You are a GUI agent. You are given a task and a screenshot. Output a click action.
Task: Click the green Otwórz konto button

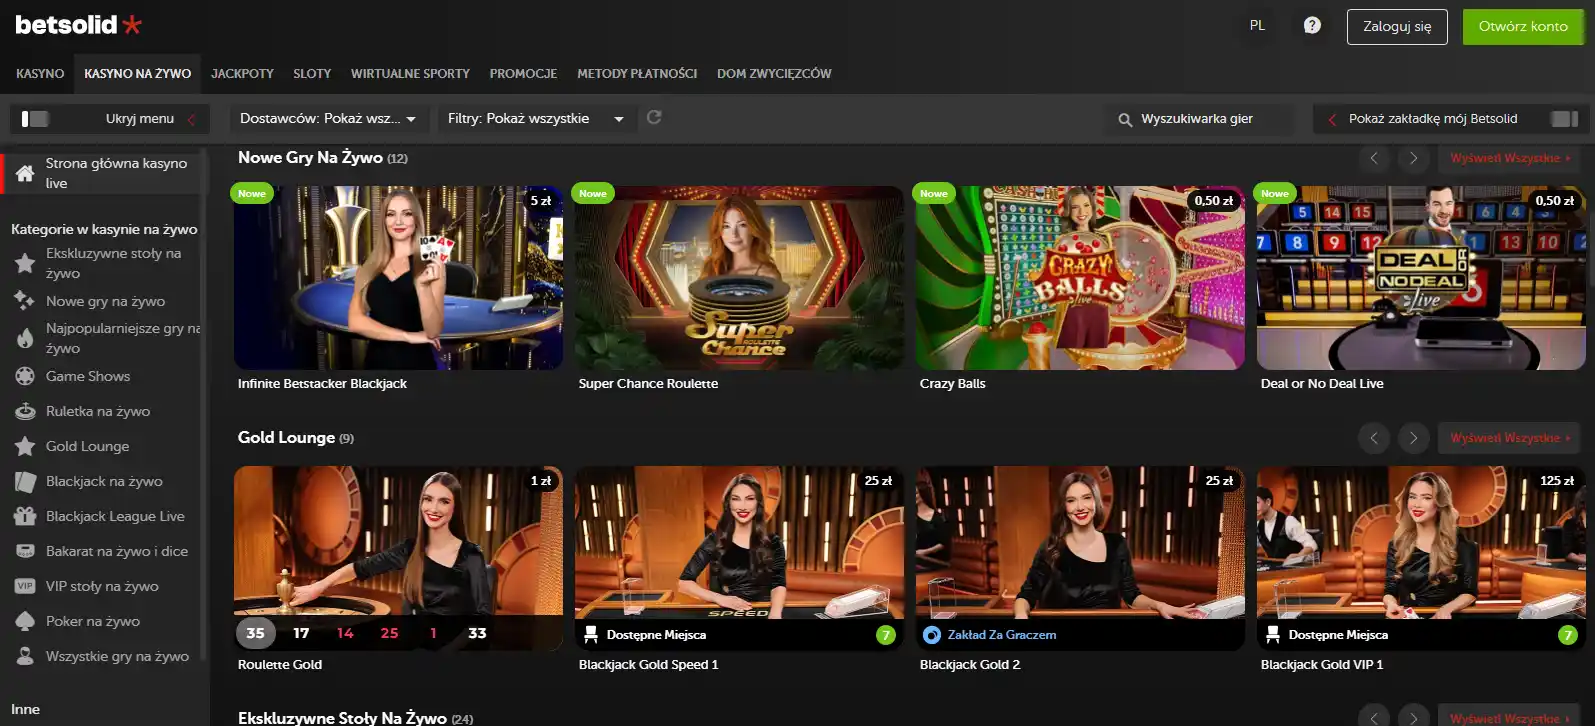(x=1522, y=27)
